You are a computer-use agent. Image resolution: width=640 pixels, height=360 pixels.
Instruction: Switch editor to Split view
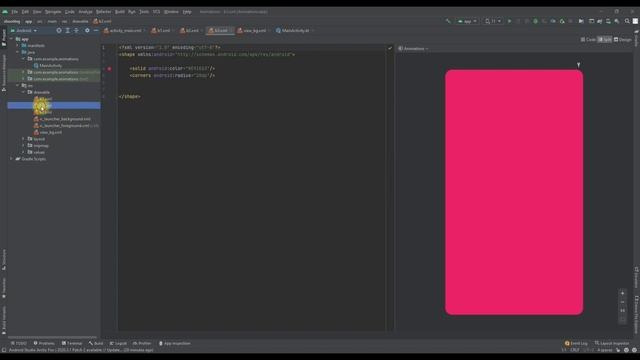coord(605,40)
